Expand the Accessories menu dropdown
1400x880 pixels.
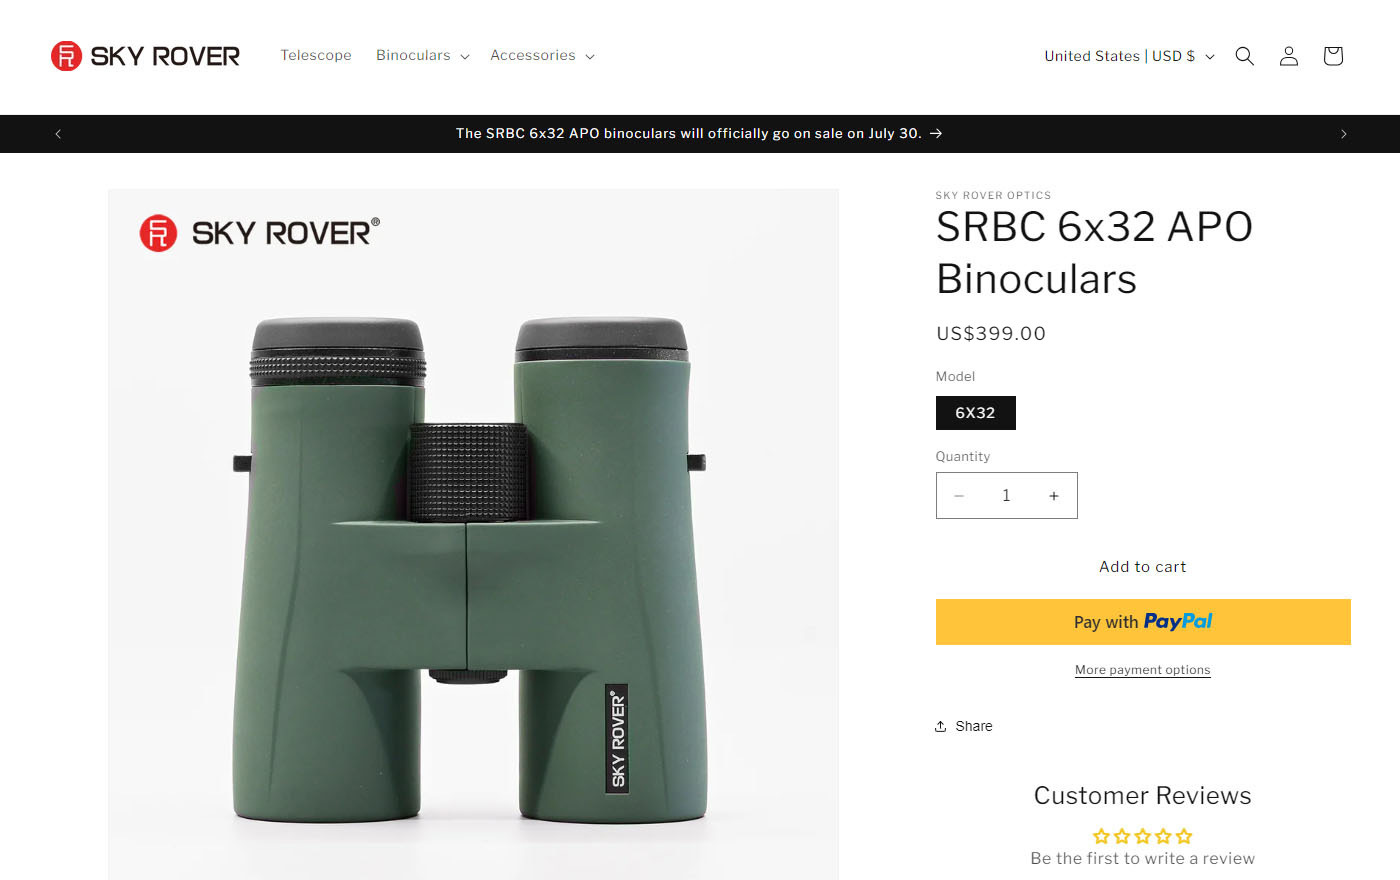pyautogui.click(x=542, y=56)
